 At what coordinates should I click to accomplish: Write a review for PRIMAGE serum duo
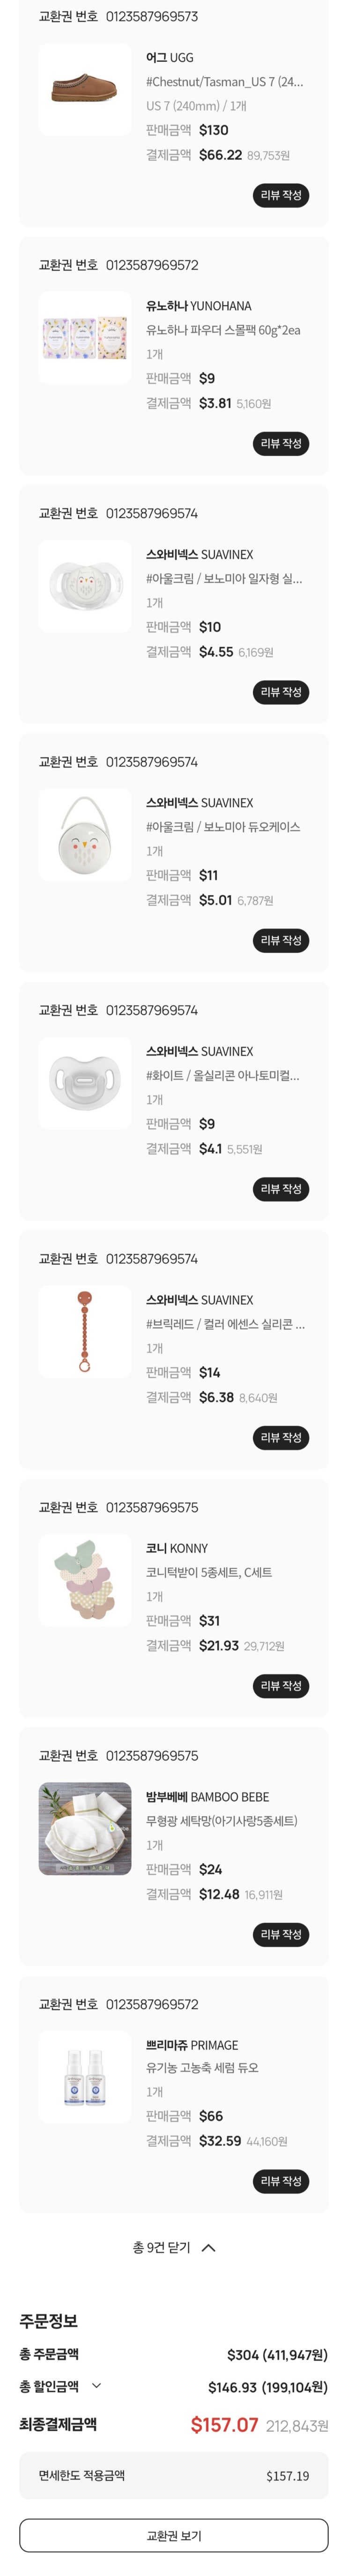click(x=281, y=2181)
